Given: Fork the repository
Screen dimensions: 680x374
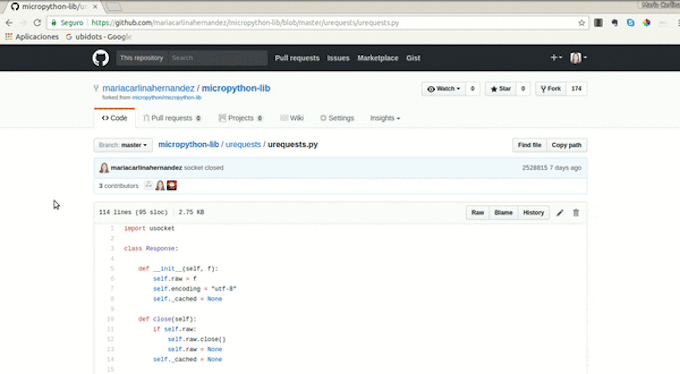Looking at the screenshot, I should pos(551,89).
